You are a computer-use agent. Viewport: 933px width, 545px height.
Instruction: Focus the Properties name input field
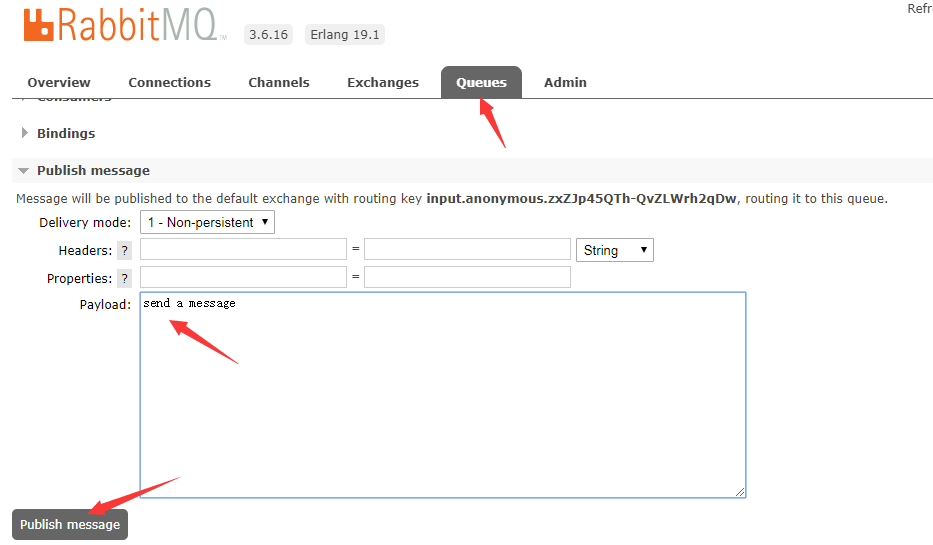[243, 277]
